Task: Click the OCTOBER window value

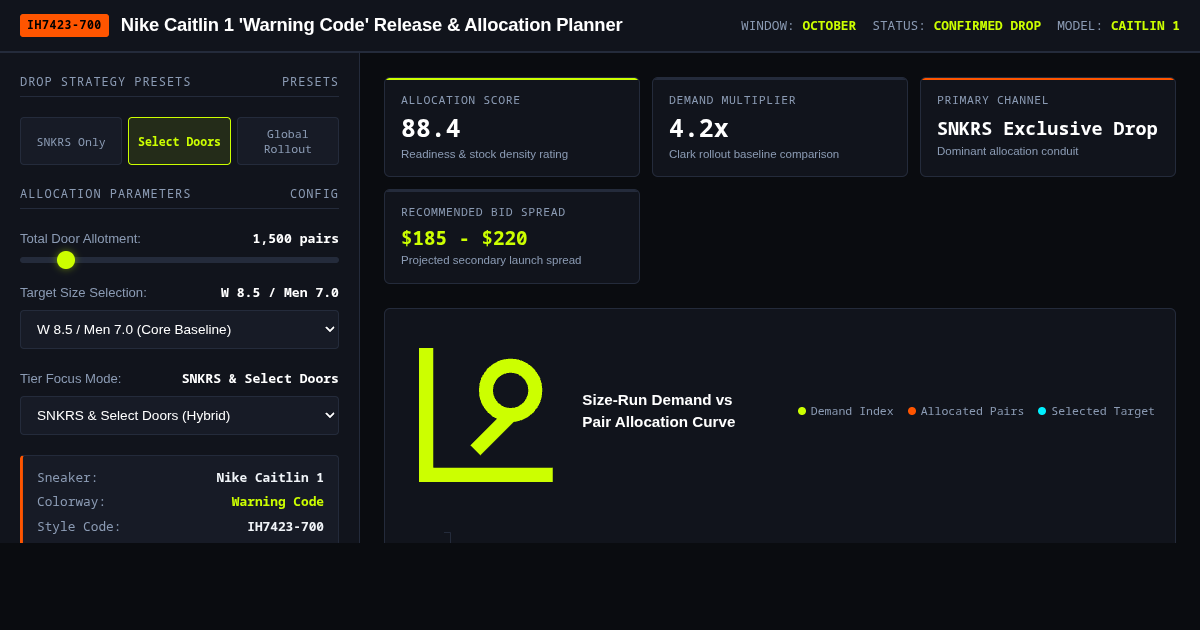Action: click(x=829, y=25)
